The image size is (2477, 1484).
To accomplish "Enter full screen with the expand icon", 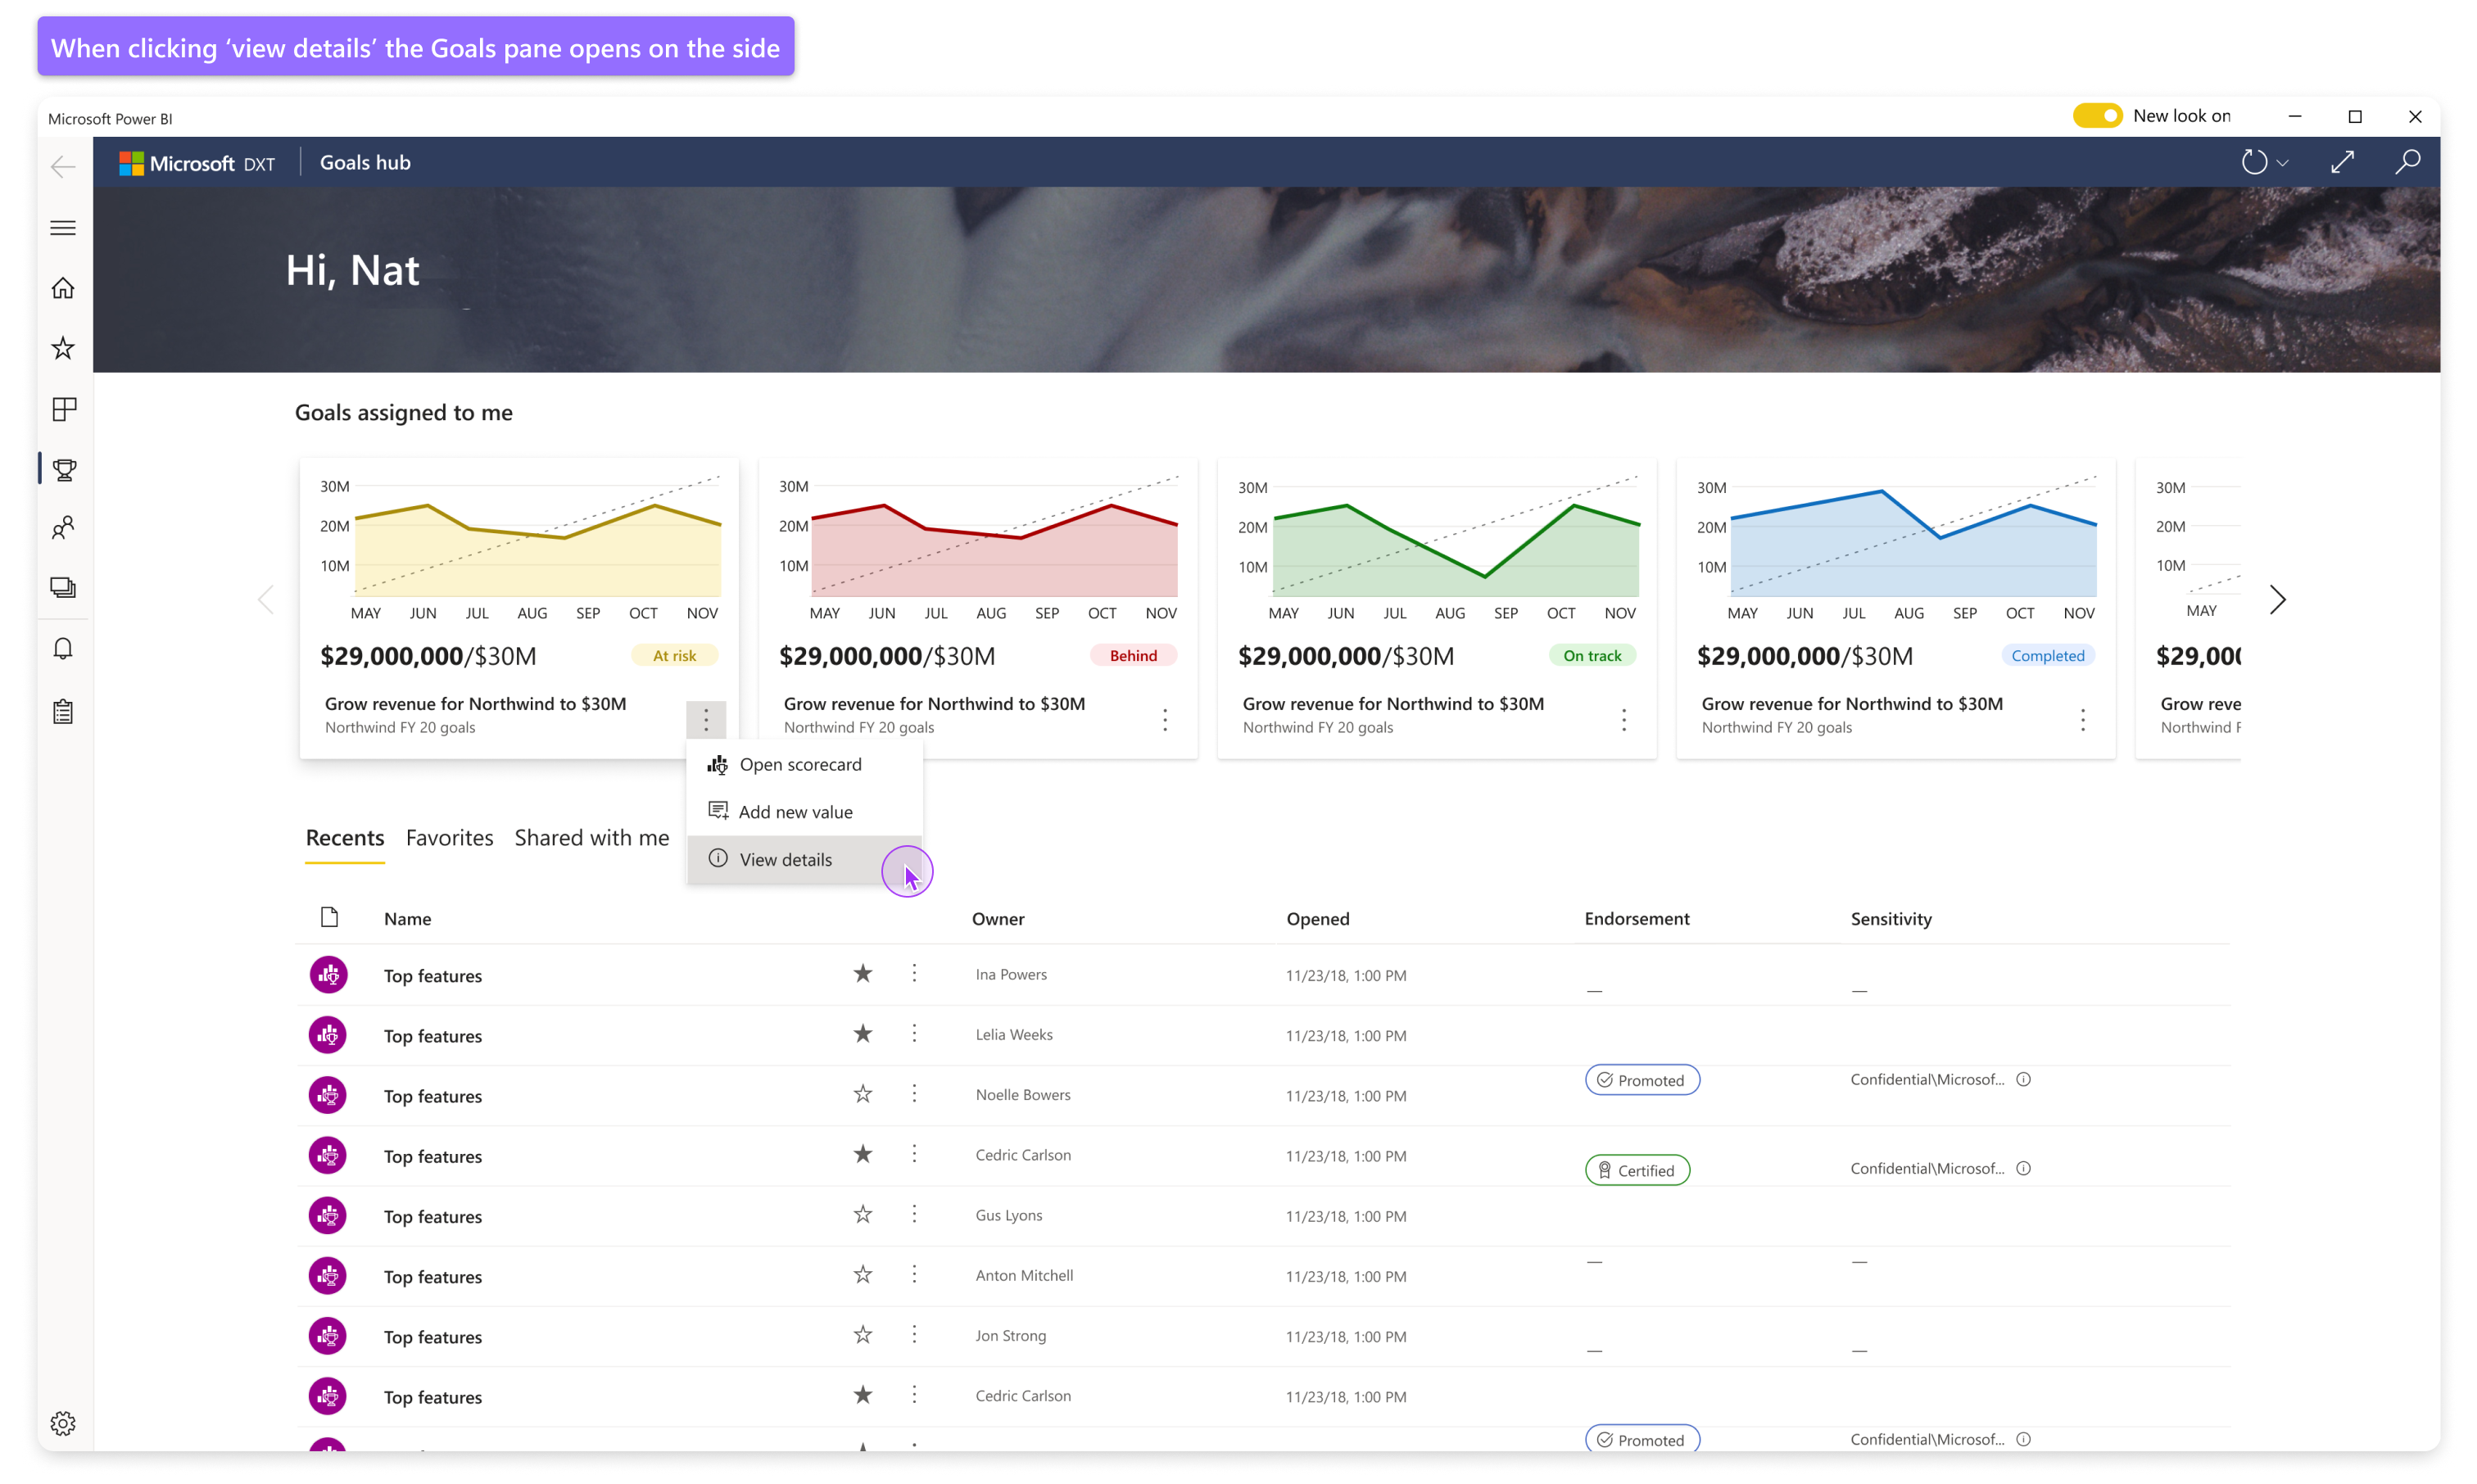I will [2342, 162].
